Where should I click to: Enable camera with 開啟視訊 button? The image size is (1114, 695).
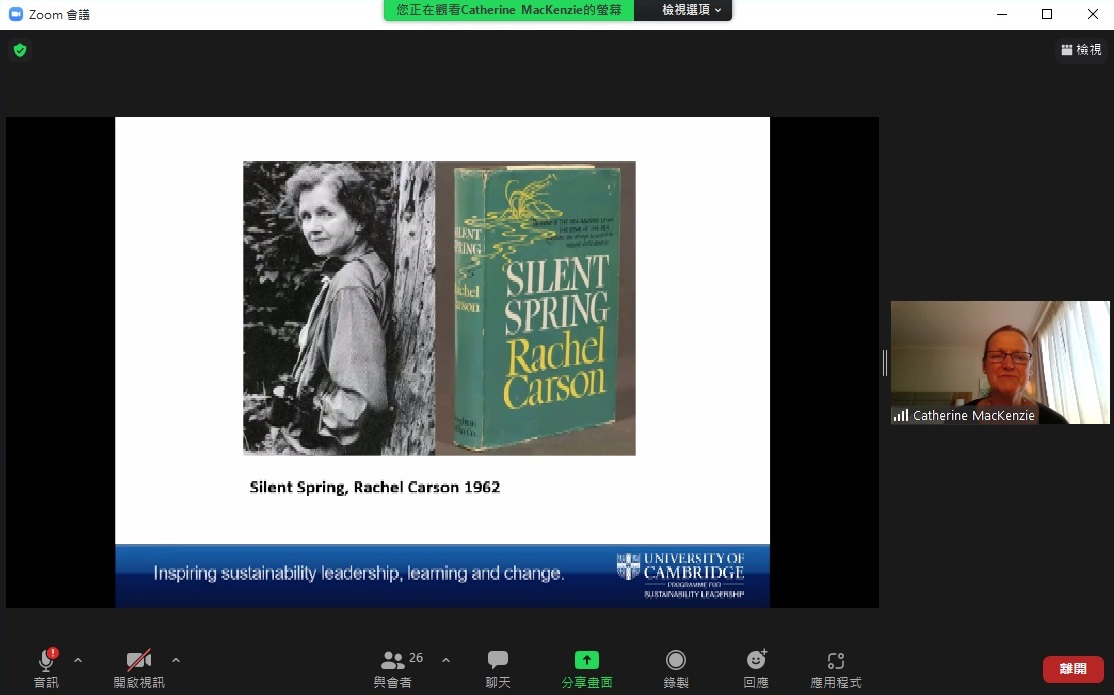coord(138,667)
